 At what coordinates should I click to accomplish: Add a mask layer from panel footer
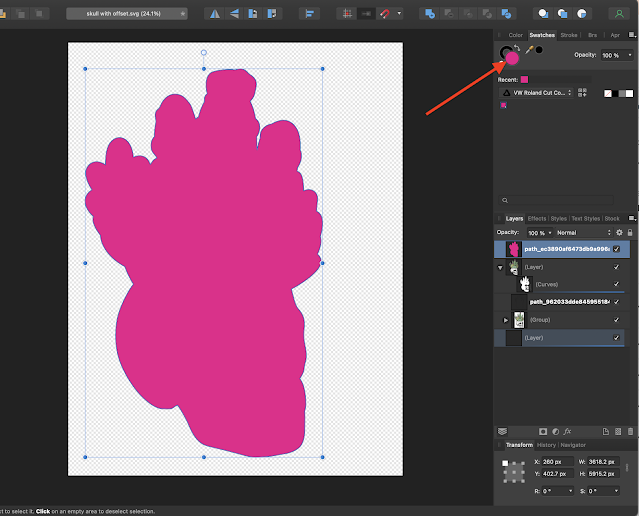tap(543, 432)
